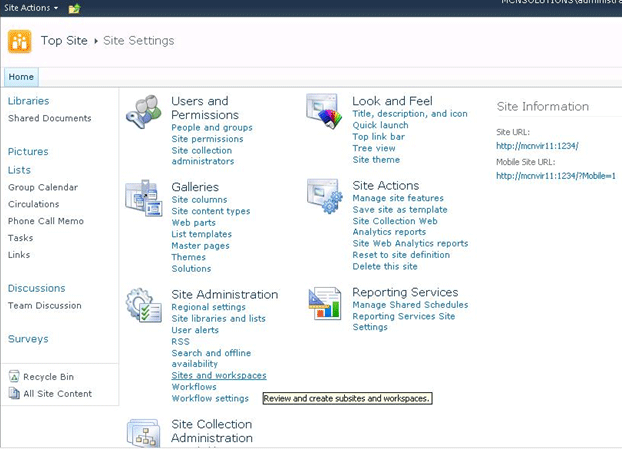The height and width of the screenshot is (455, 624).
Task: Open Regional settings link
Action: (x=209, y=307)
